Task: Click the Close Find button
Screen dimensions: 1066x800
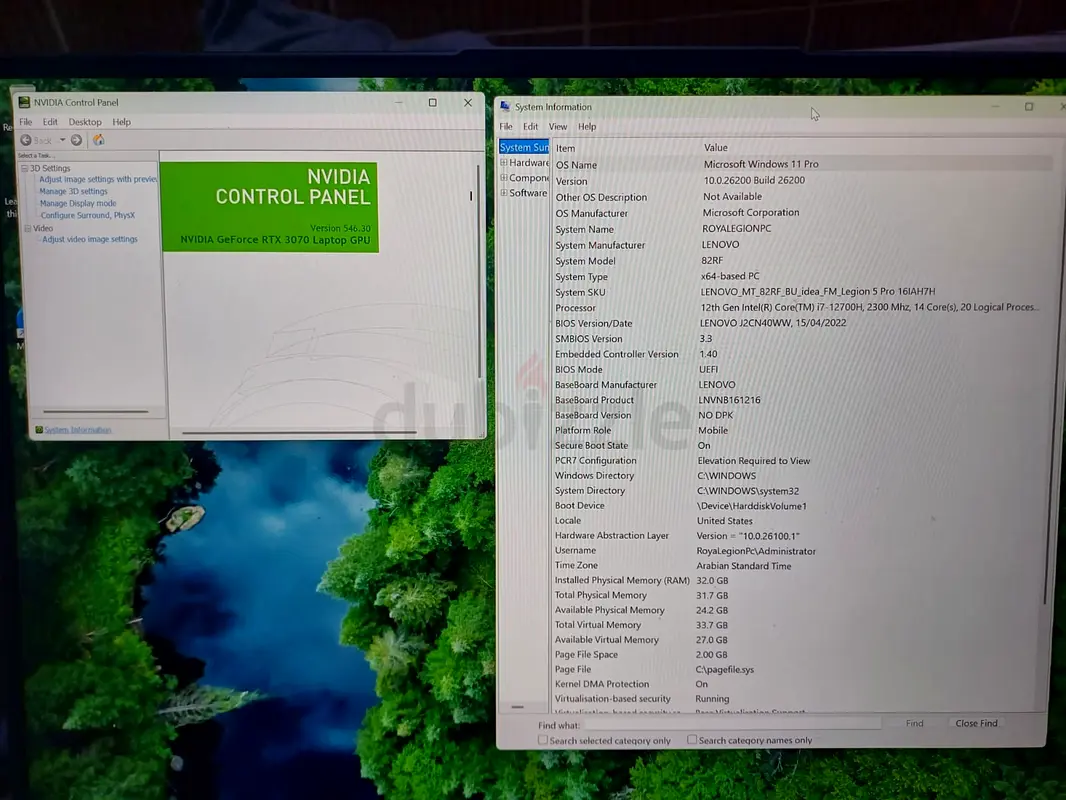Action: 976,723
